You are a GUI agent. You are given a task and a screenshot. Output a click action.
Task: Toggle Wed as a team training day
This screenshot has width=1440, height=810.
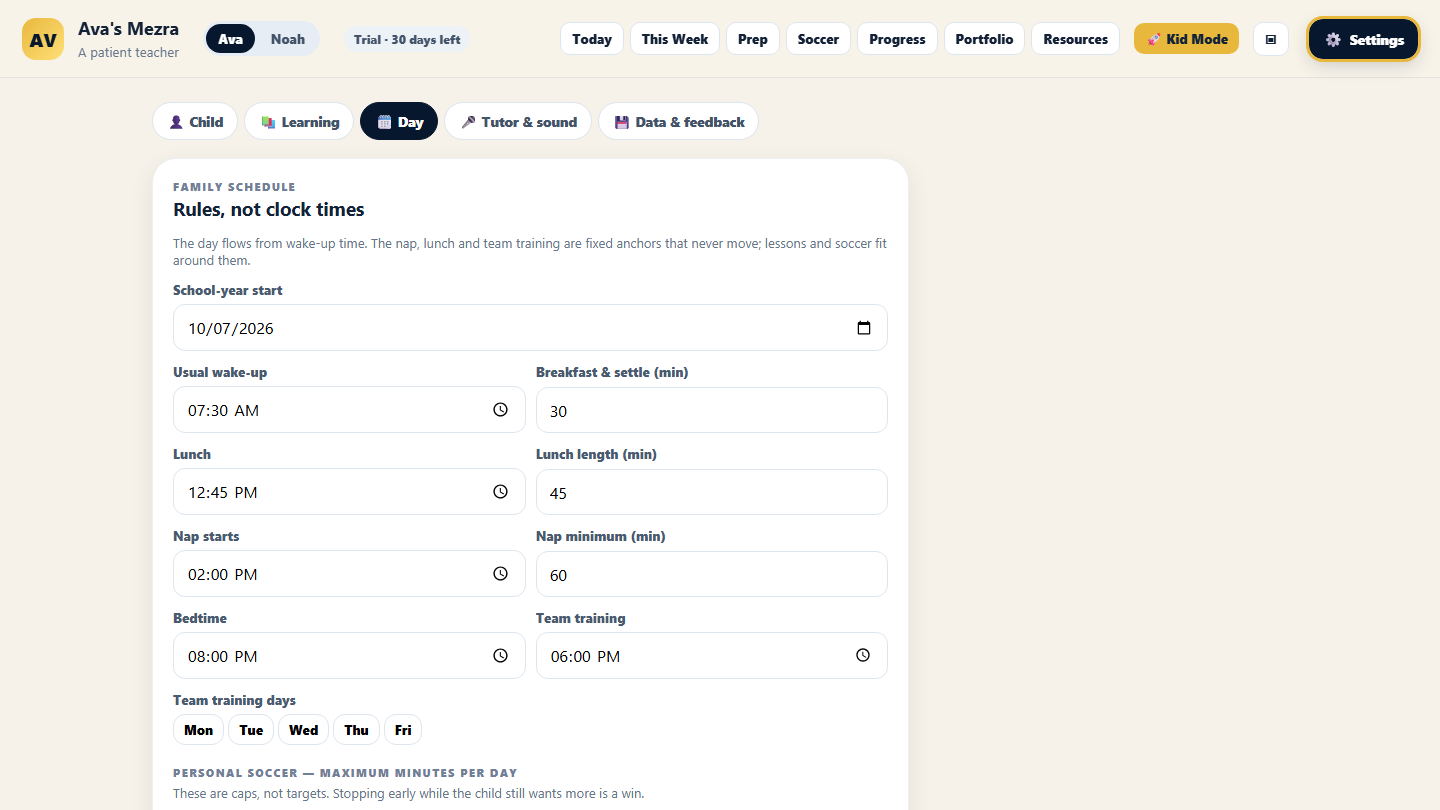(303, 730)
